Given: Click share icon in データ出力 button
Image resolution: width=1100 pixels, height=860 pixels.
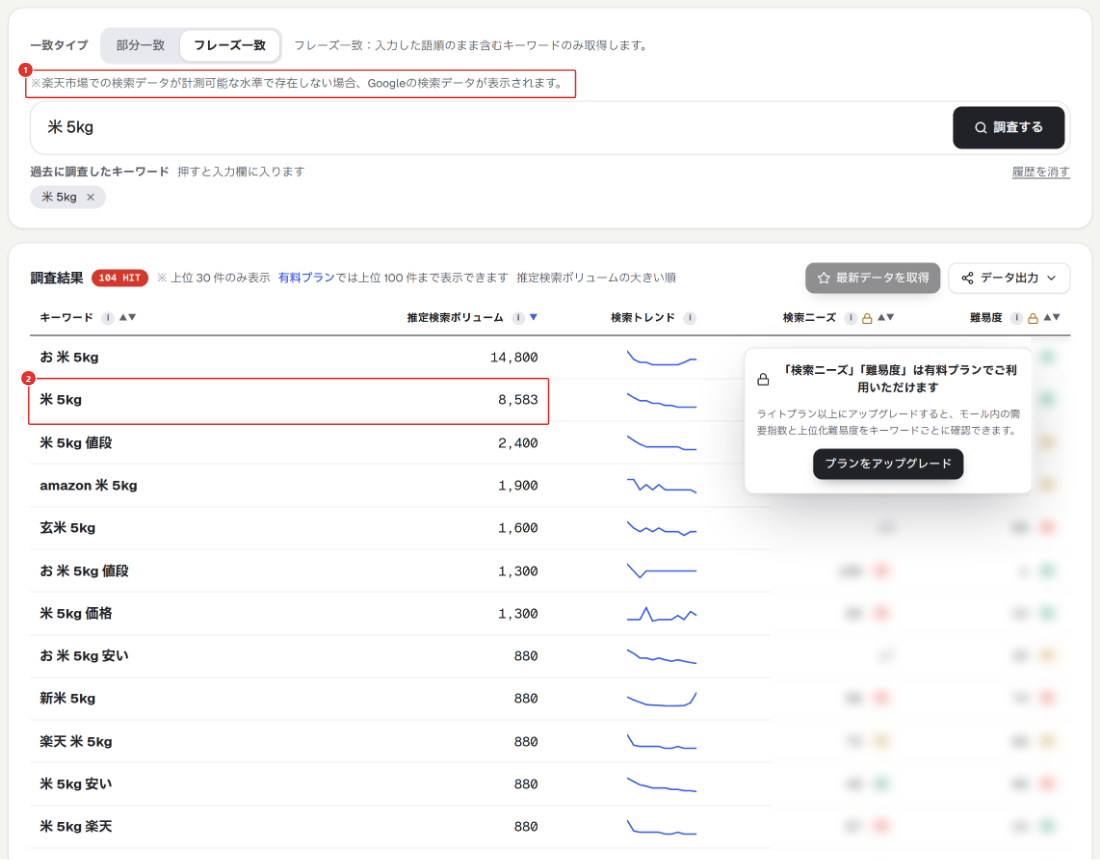Looking at the screenshot, I should [967, 278].
